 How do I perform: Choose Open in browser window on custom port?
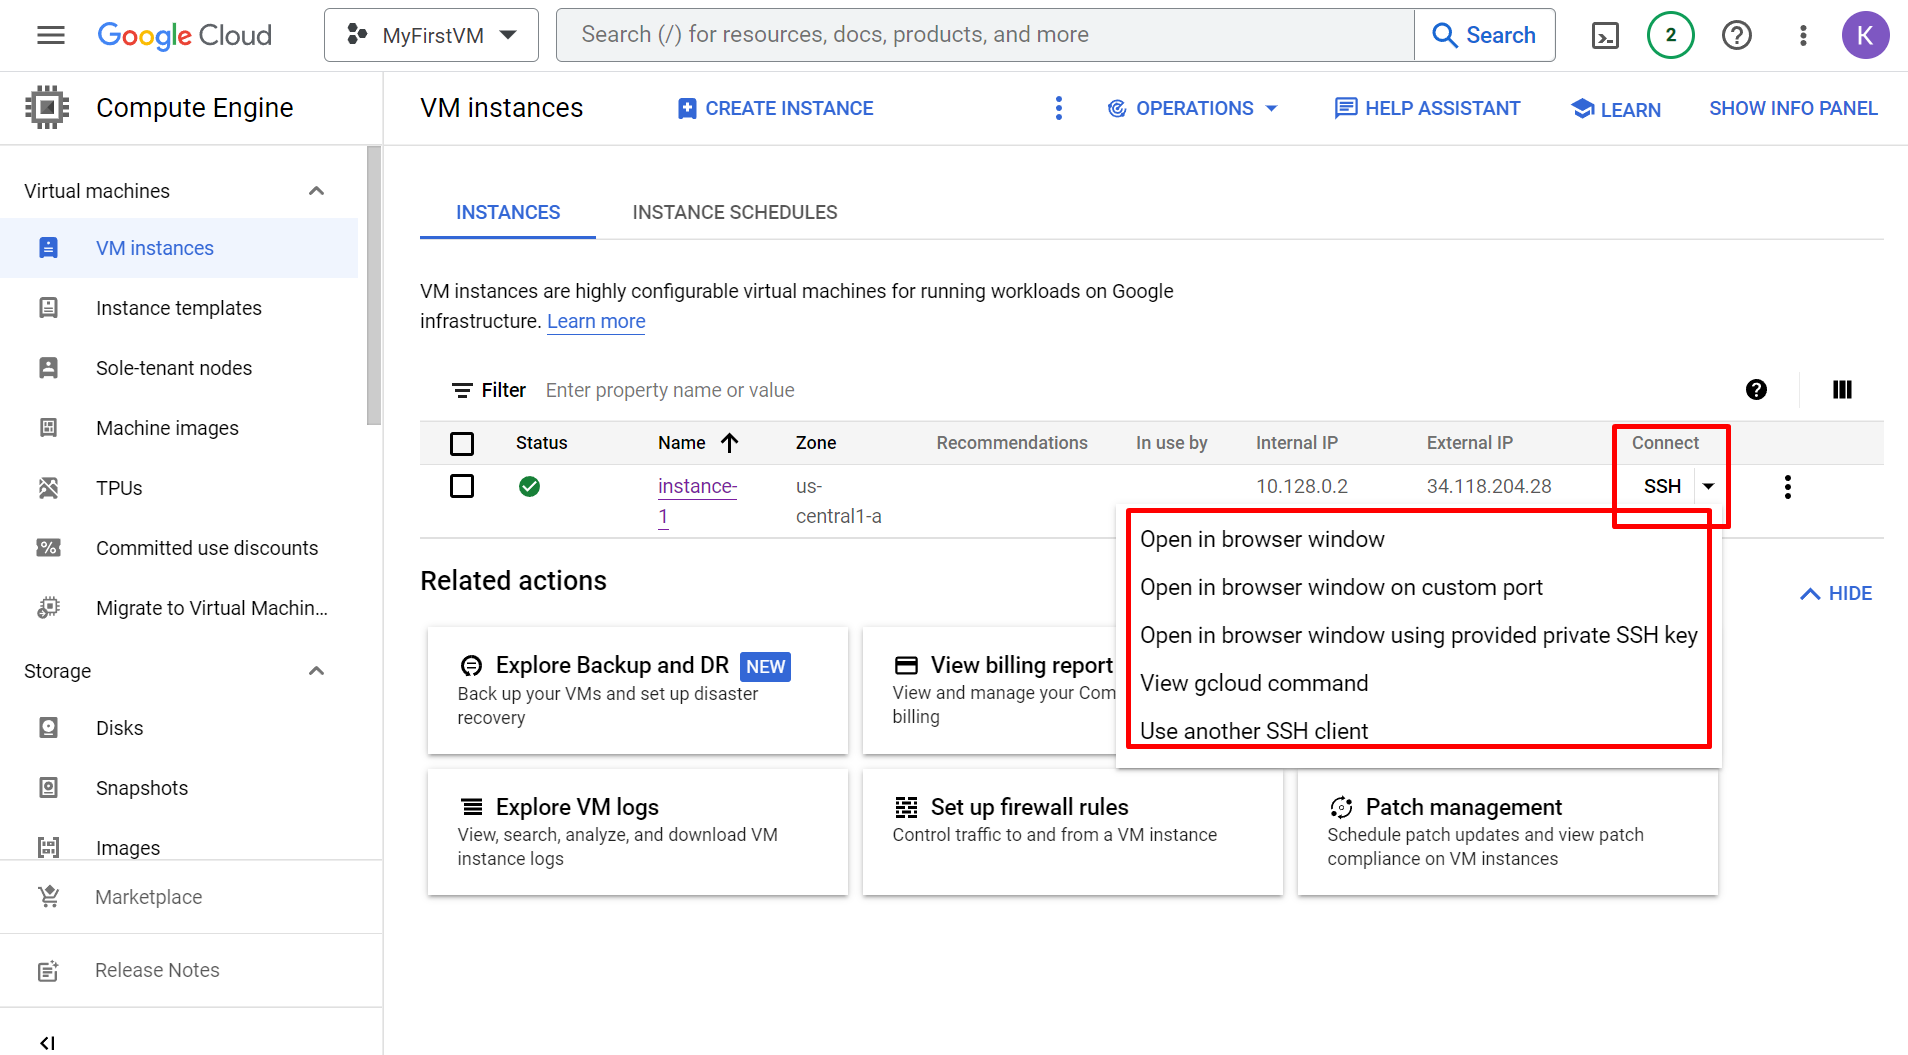point(1418,587)
